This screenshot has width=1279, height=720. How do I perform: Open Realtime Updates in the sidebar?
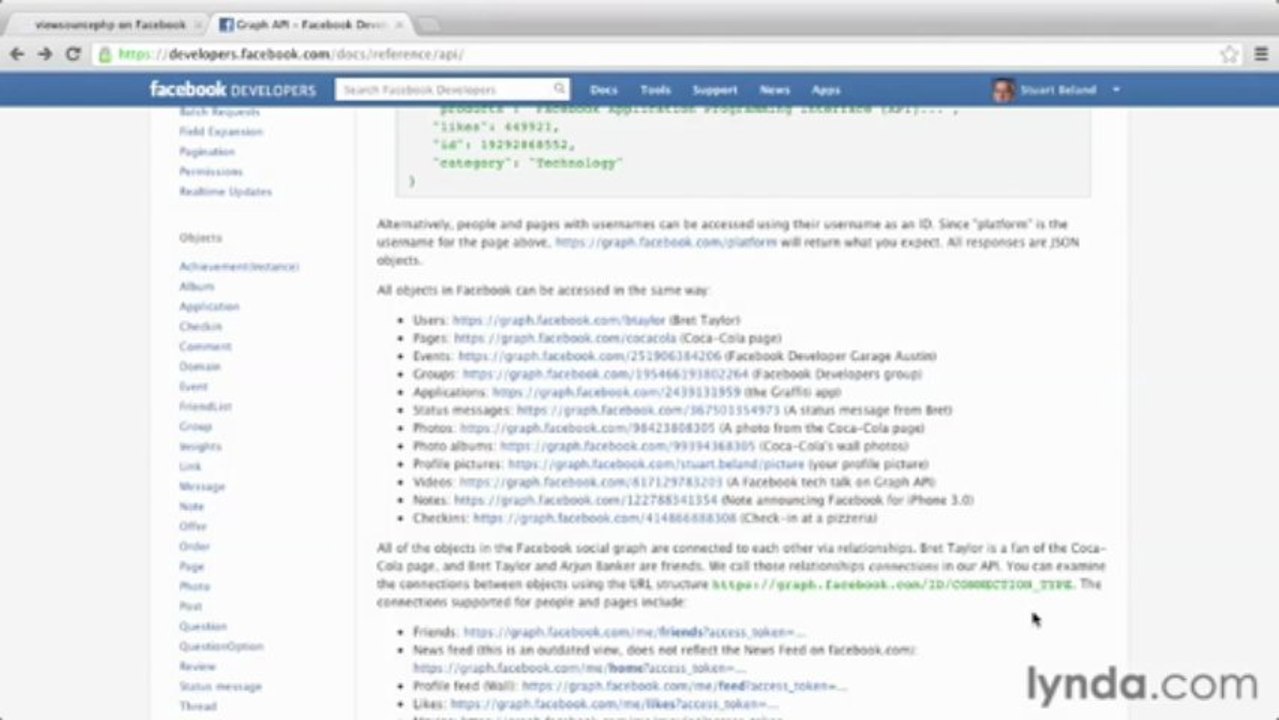click(x=225, y=192)
